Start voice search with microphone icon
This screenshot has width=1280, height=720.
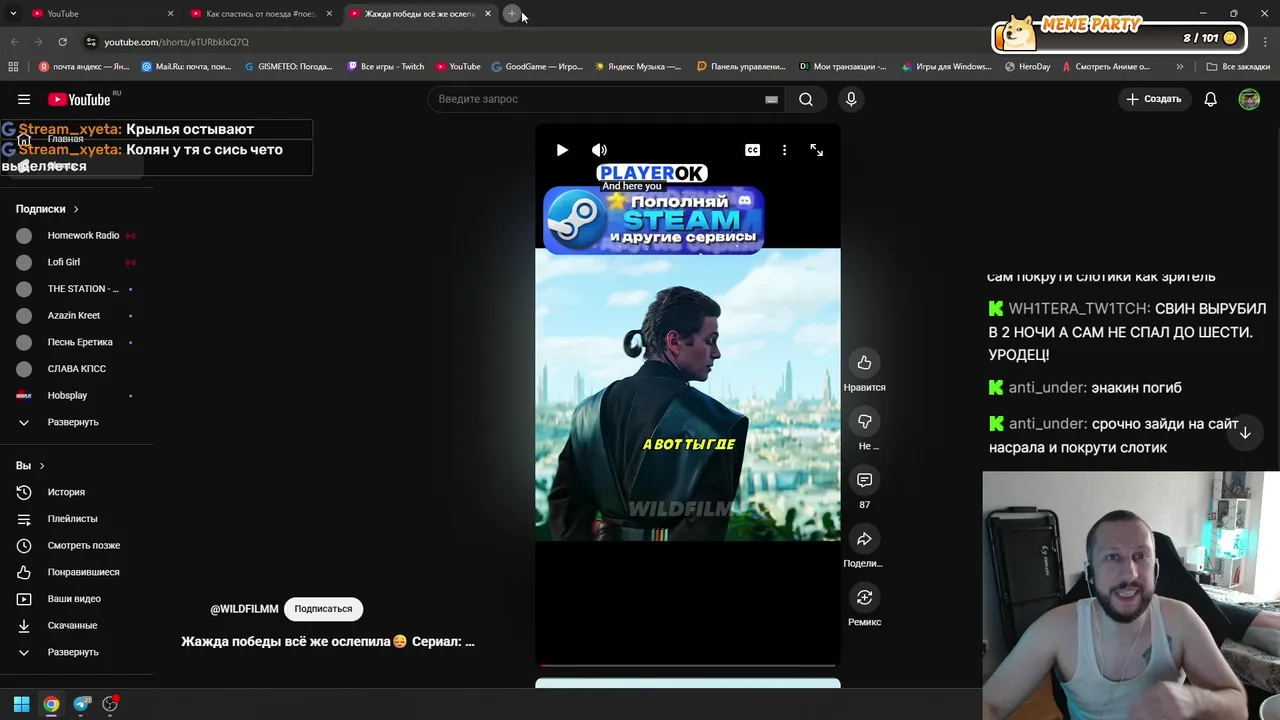pos(851,99)
